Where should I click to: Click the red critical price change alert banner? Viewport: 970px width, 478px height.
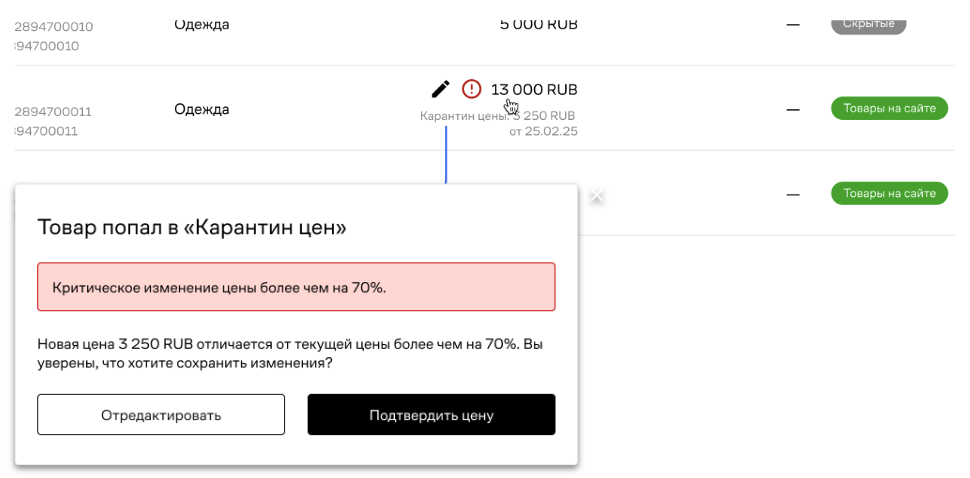296,287
